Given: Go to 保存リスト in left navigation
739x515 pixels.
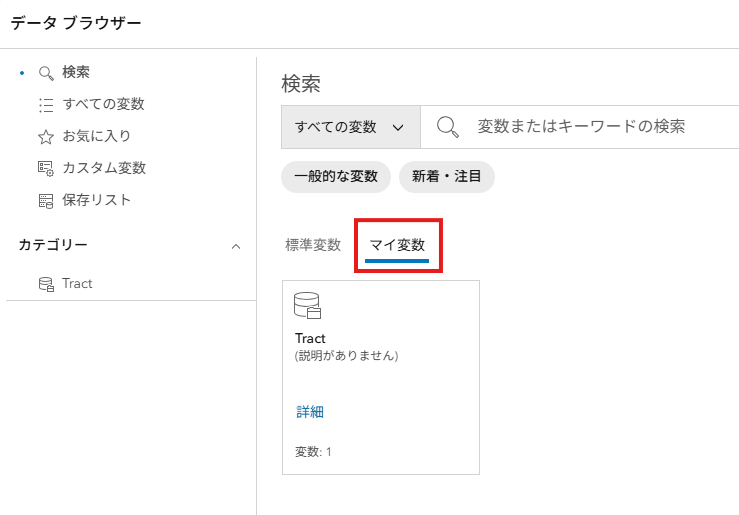Looking at the screenshot, I should (x=96, y=200).
